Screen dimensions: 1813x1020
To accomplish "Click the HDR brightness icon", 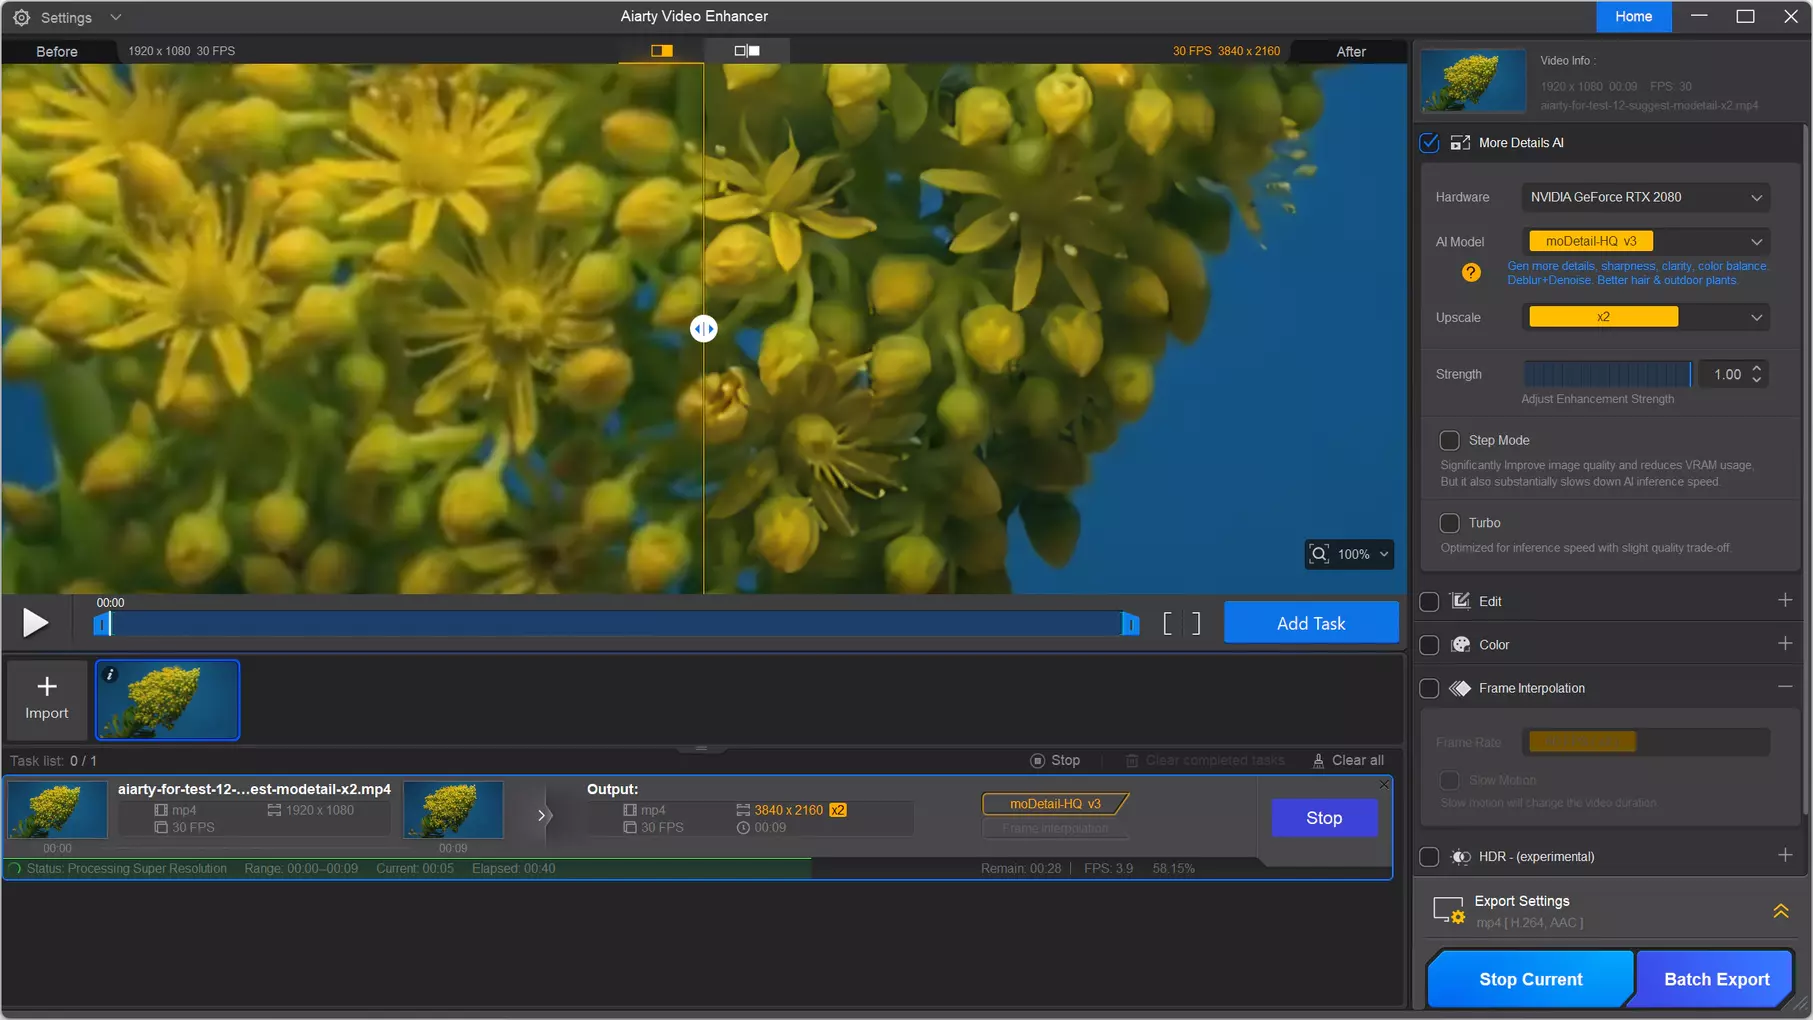I will tap(1460, 857).
